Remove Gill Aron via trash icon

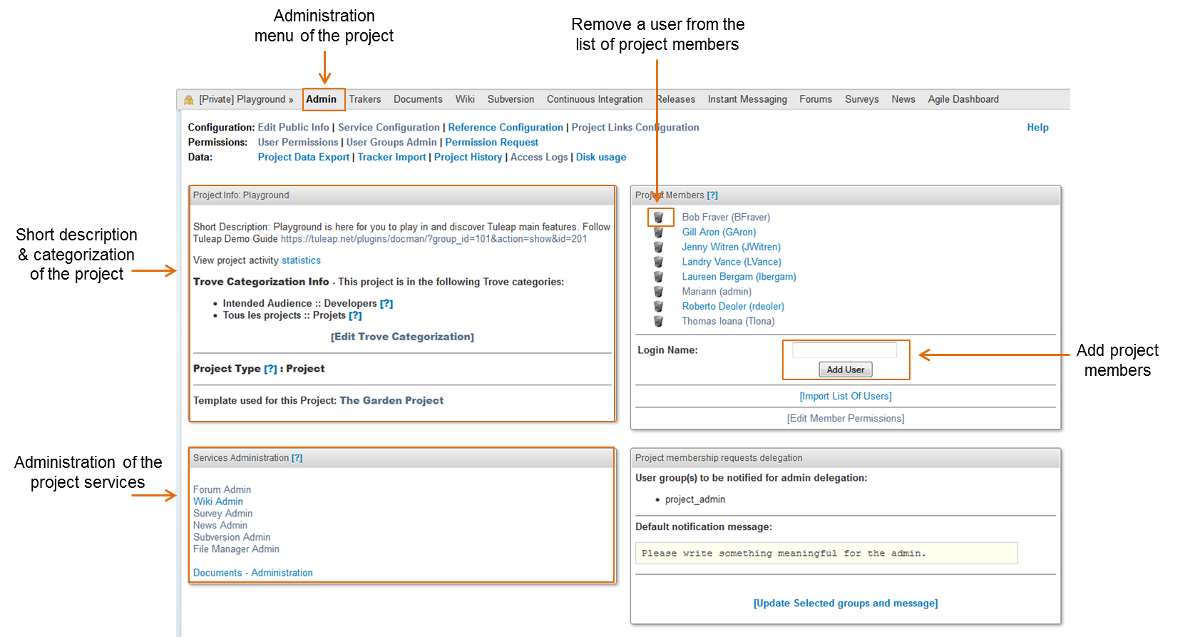(x=658, y=232)
